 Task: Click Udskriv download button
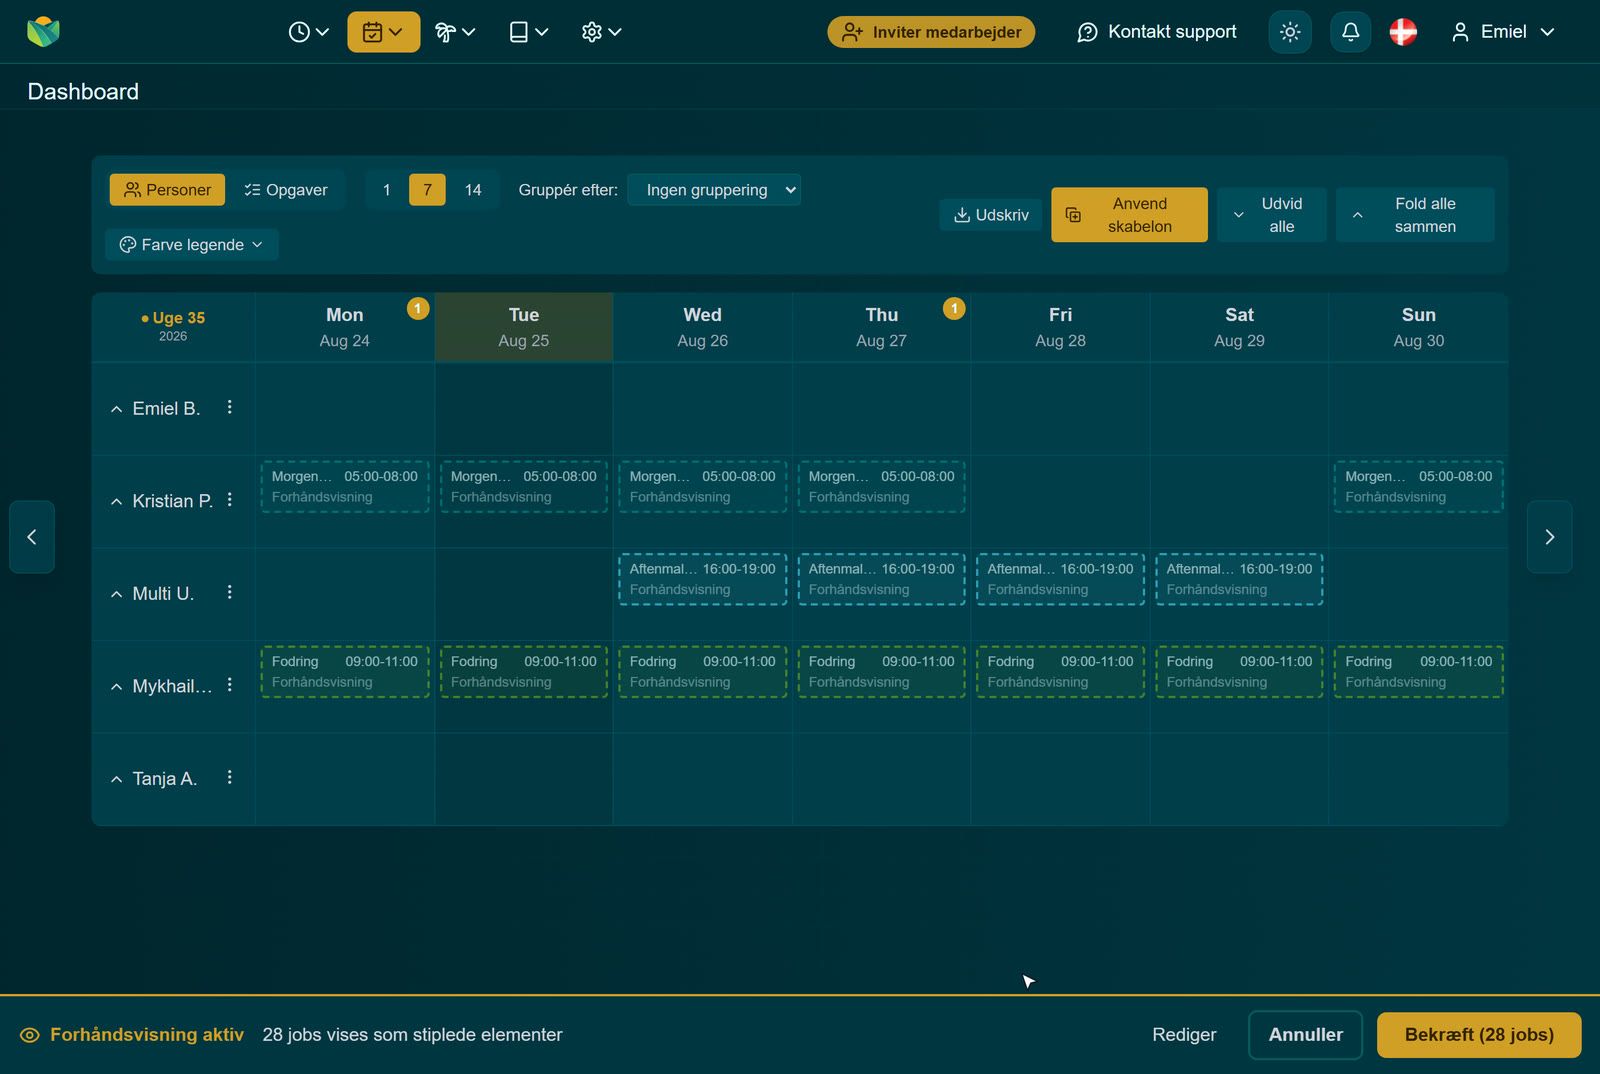tap(991, 215)
